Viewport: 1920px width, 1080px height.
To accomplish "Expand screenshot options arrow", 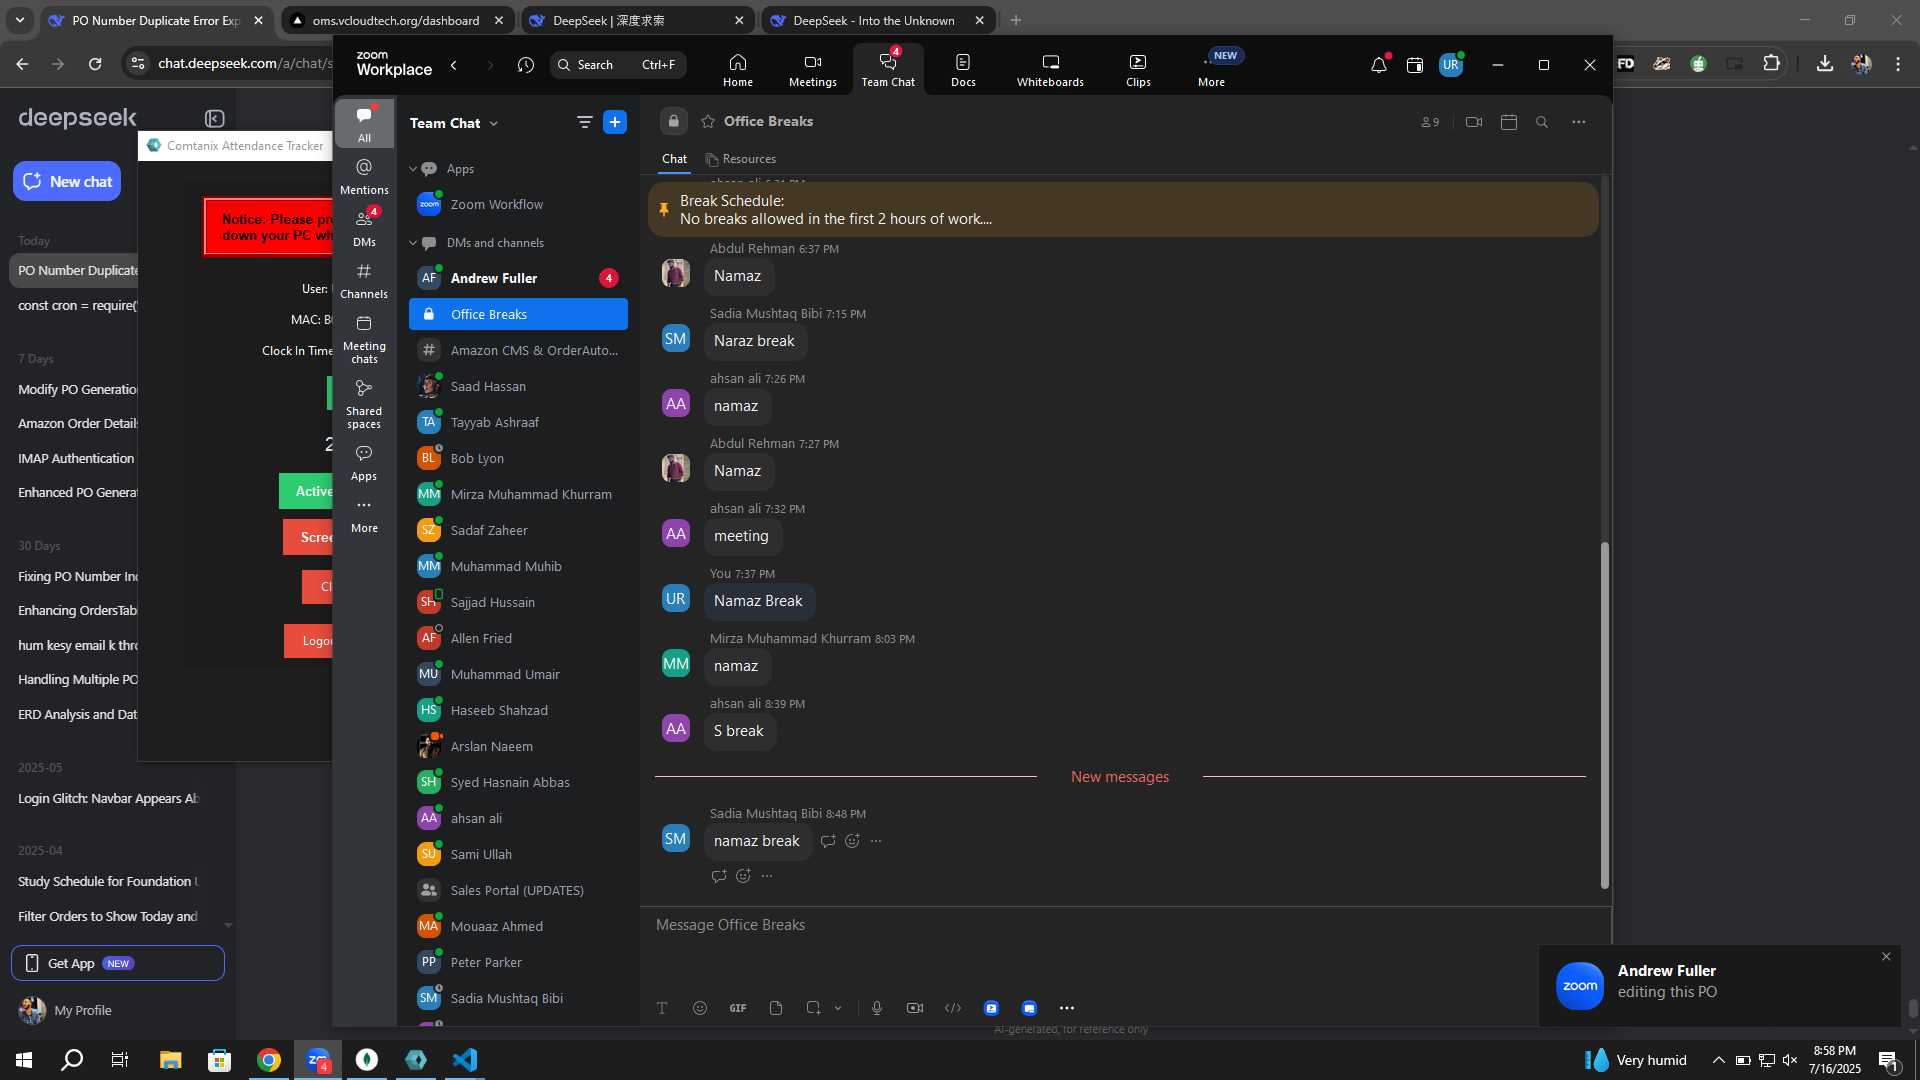I will [x=838, y=1008].
